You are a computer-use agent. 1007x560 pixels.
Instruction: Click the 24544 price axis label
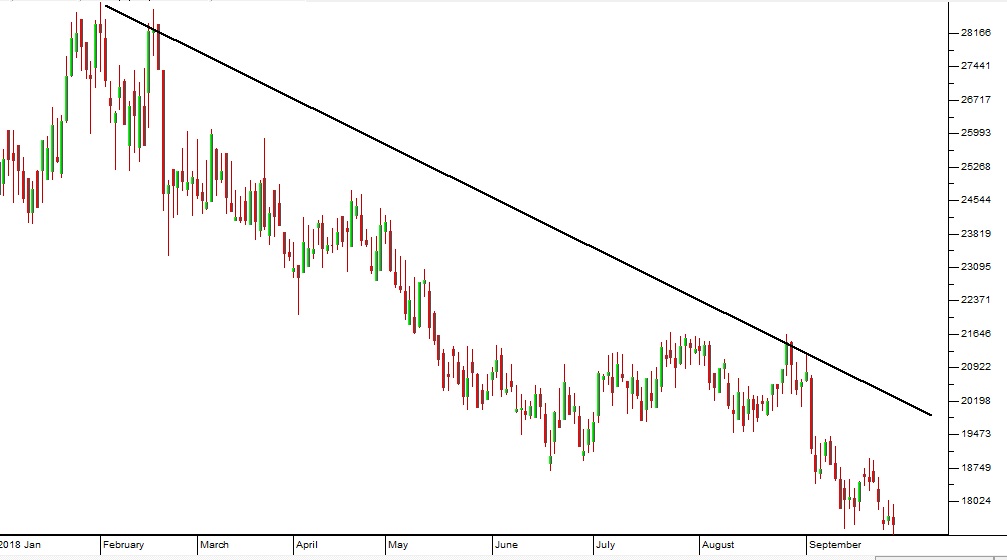[976, 200]
